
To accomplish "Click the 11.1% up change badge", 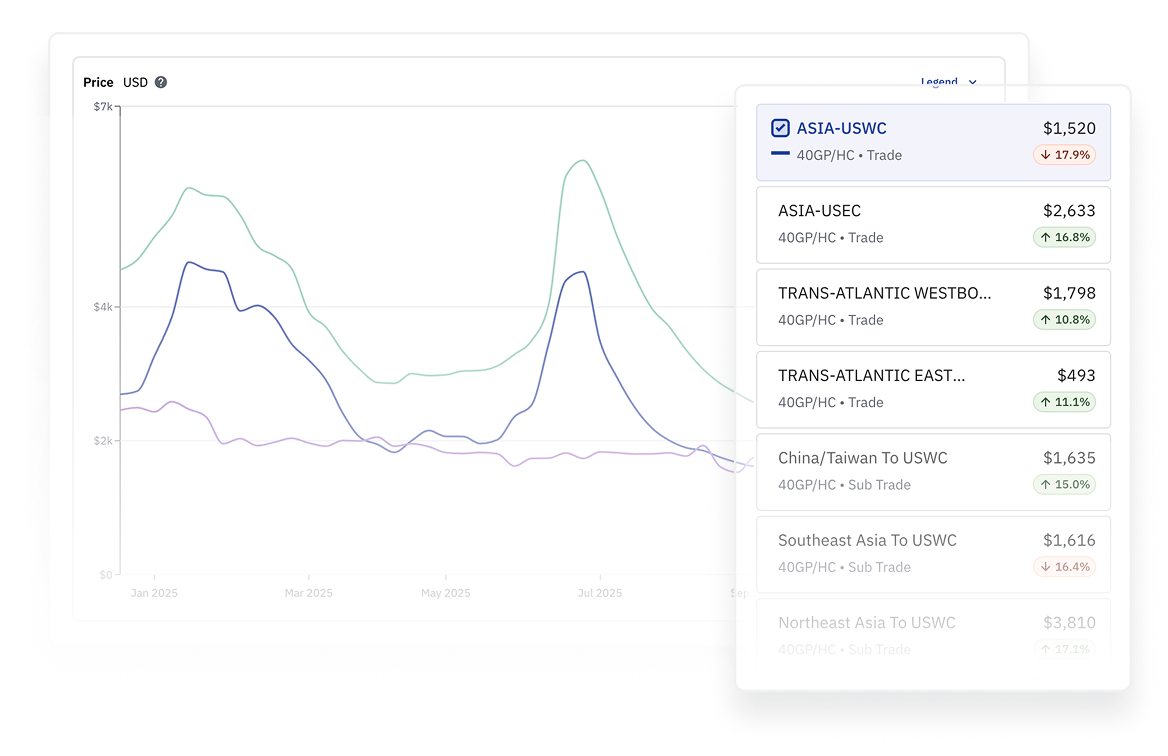I will click(x=1064, y=402).
